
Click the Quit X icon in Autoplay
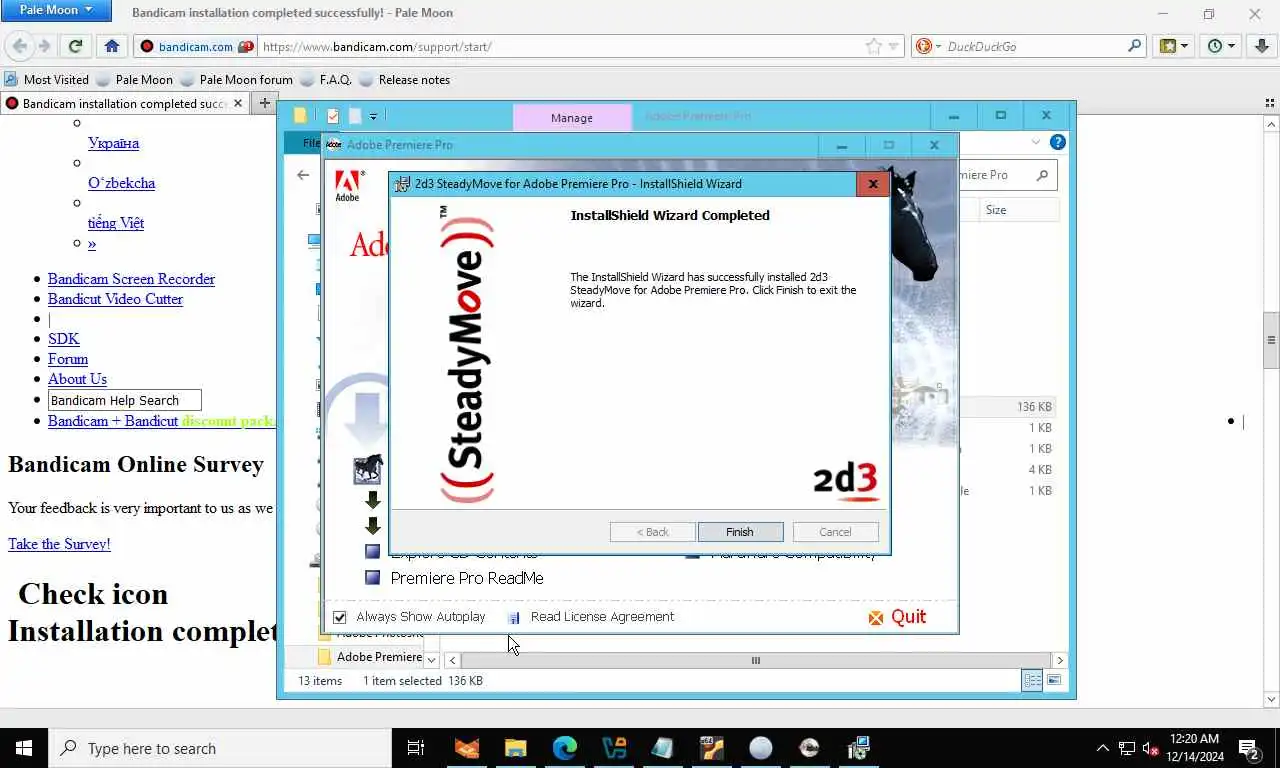[x=876, y=618]
